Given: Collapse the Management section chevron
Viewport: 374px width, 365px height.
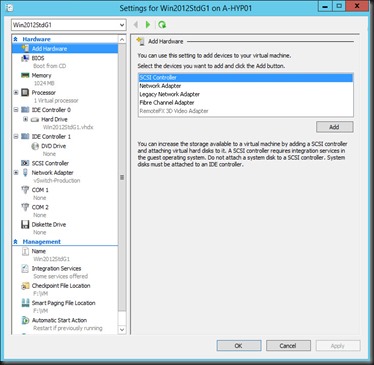Looking at the screenshot, I should (15, 242).
